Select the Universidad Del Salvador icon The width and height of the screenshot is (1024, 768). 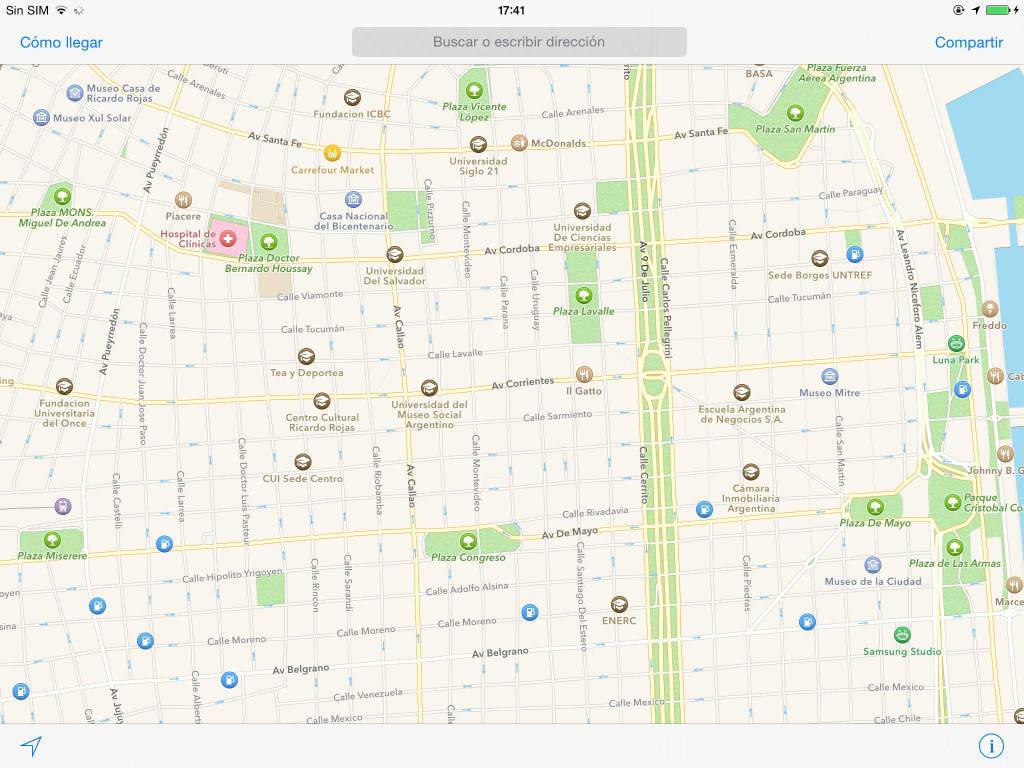395,254
